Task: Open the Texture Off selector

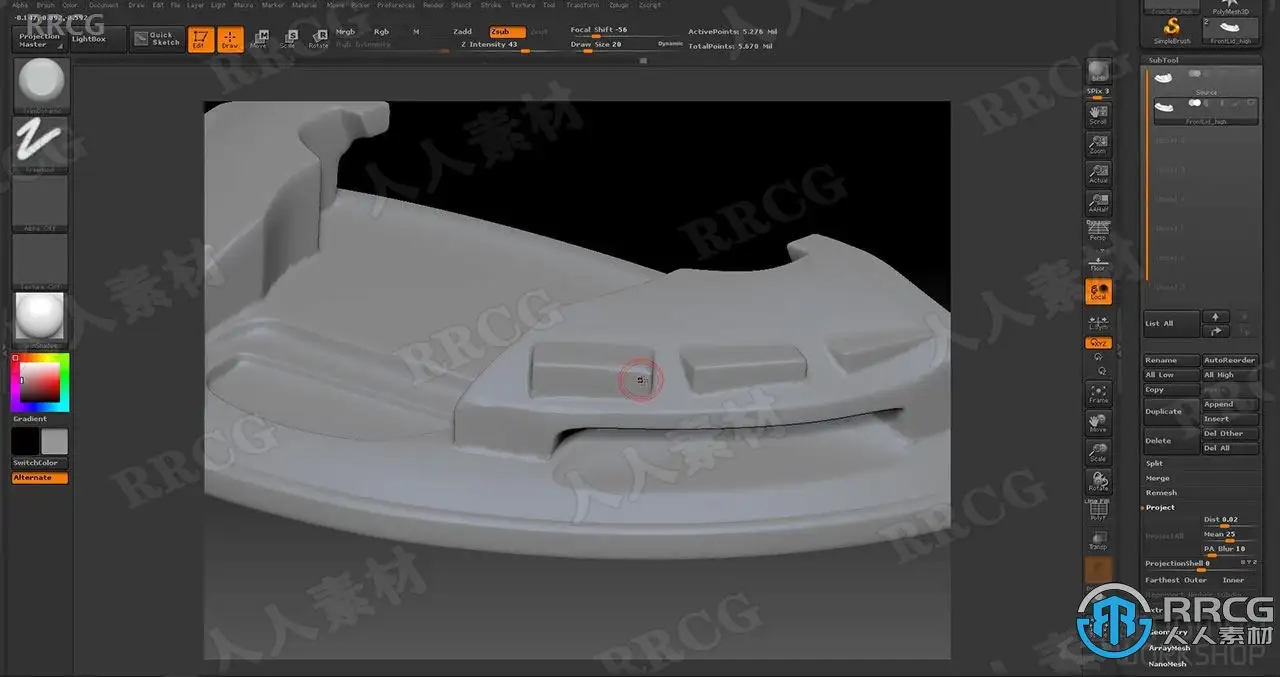Action: click(41, 262)
